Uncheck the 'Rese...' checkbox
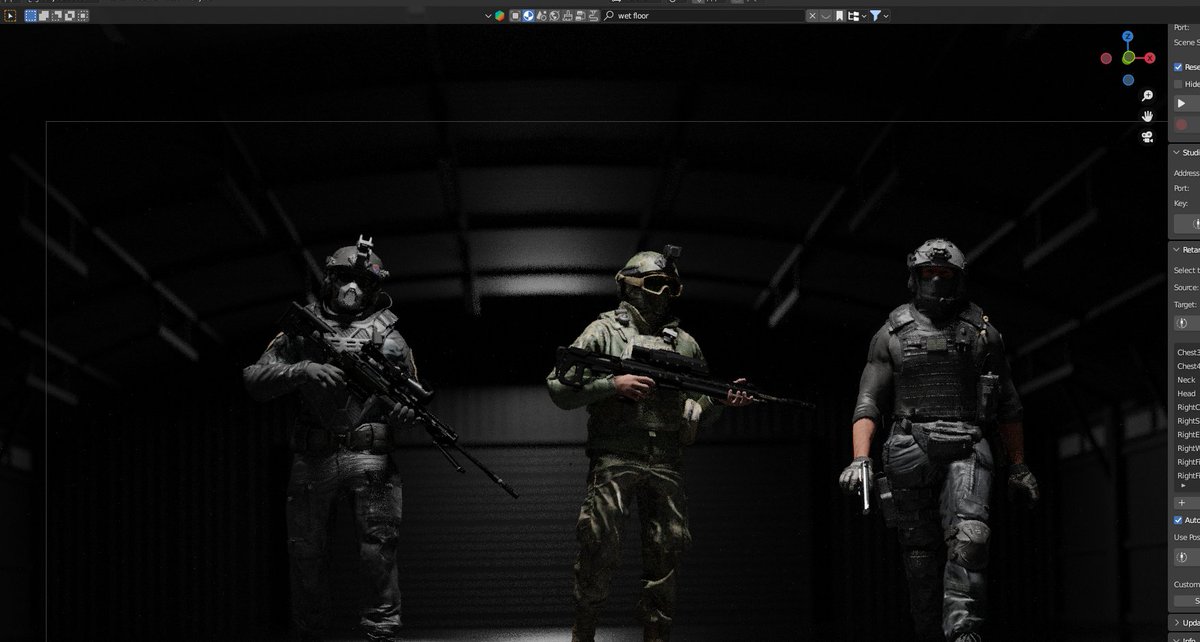The height and width of the screenshot is (642, 1200). pos(1178,67)
